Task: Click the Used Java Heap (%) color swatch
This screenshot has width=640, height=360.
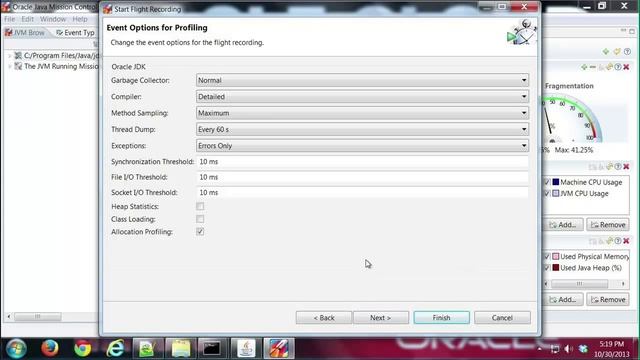Action: point(556,268)
